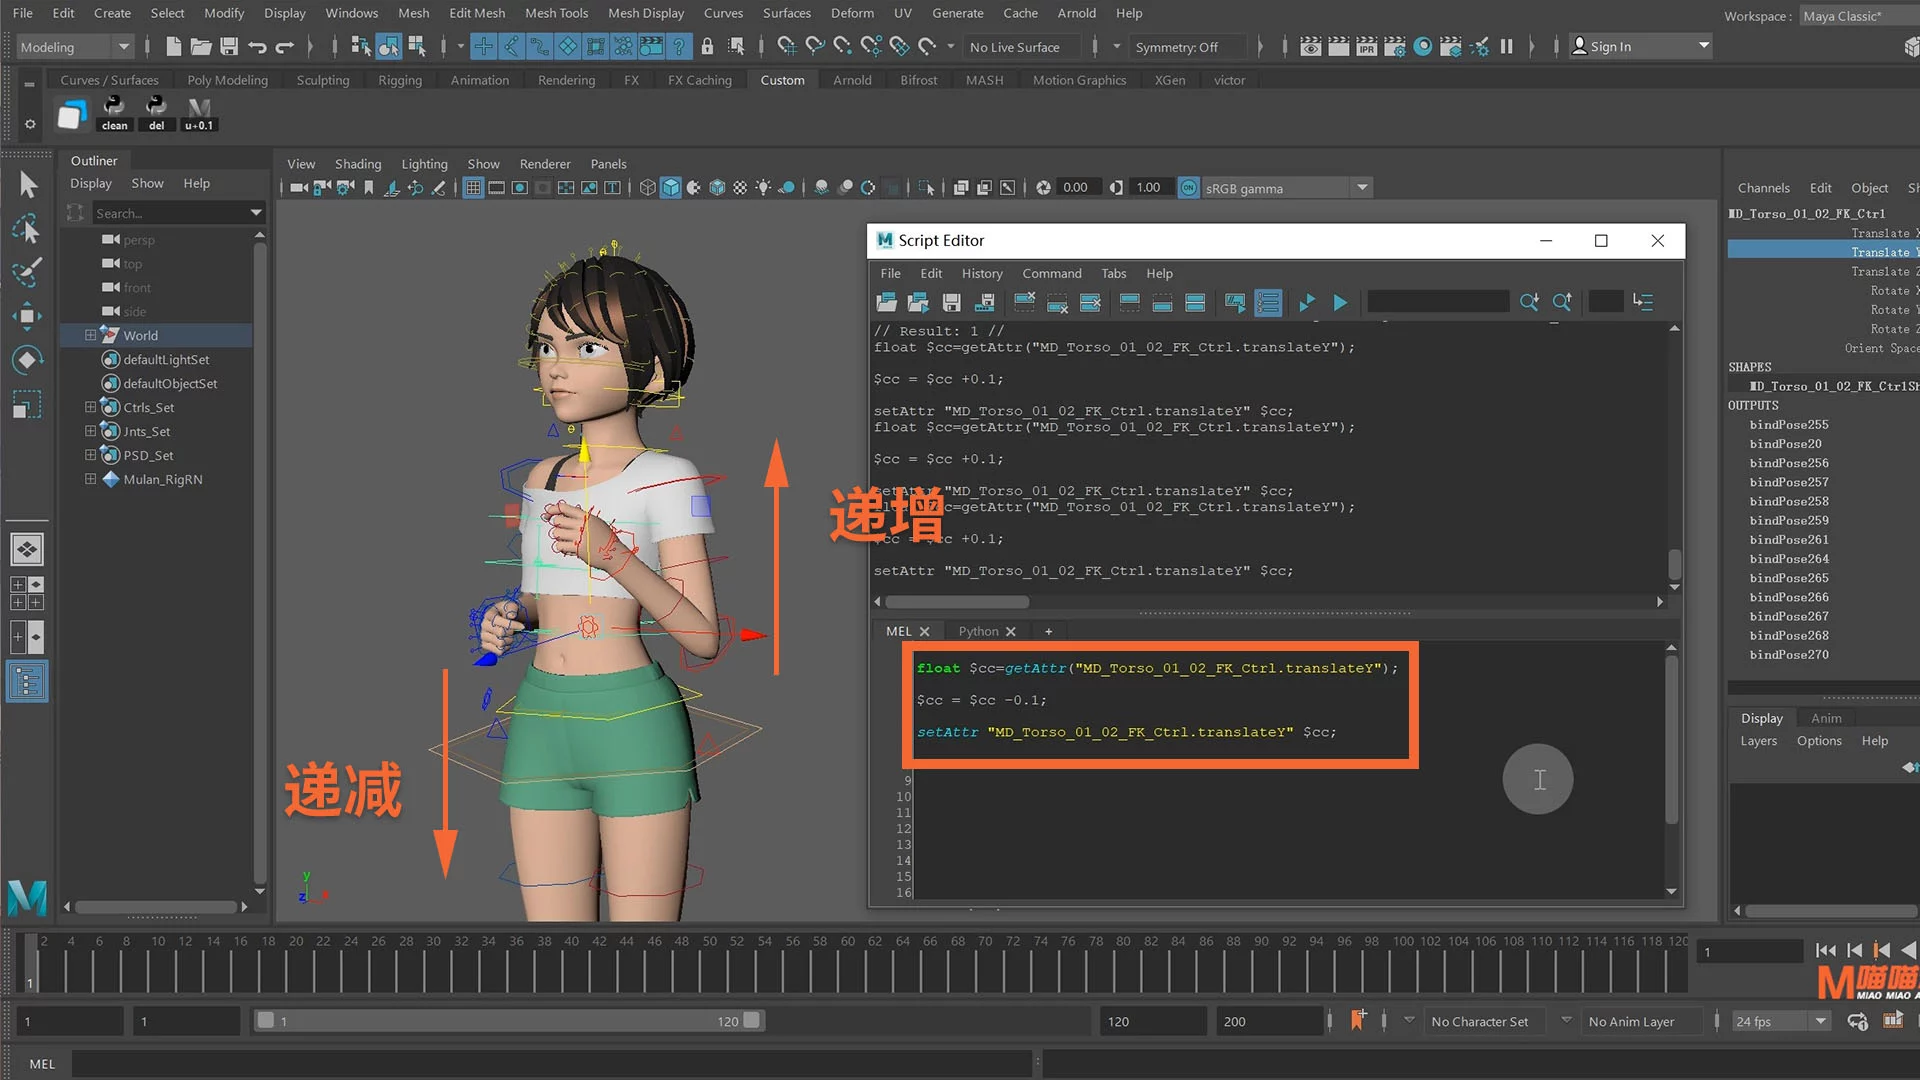Click Clear History icon in Script Editor
Image resolution: width=1920 pixels, height=1080 pixels.
click(x=1024, y=302)
